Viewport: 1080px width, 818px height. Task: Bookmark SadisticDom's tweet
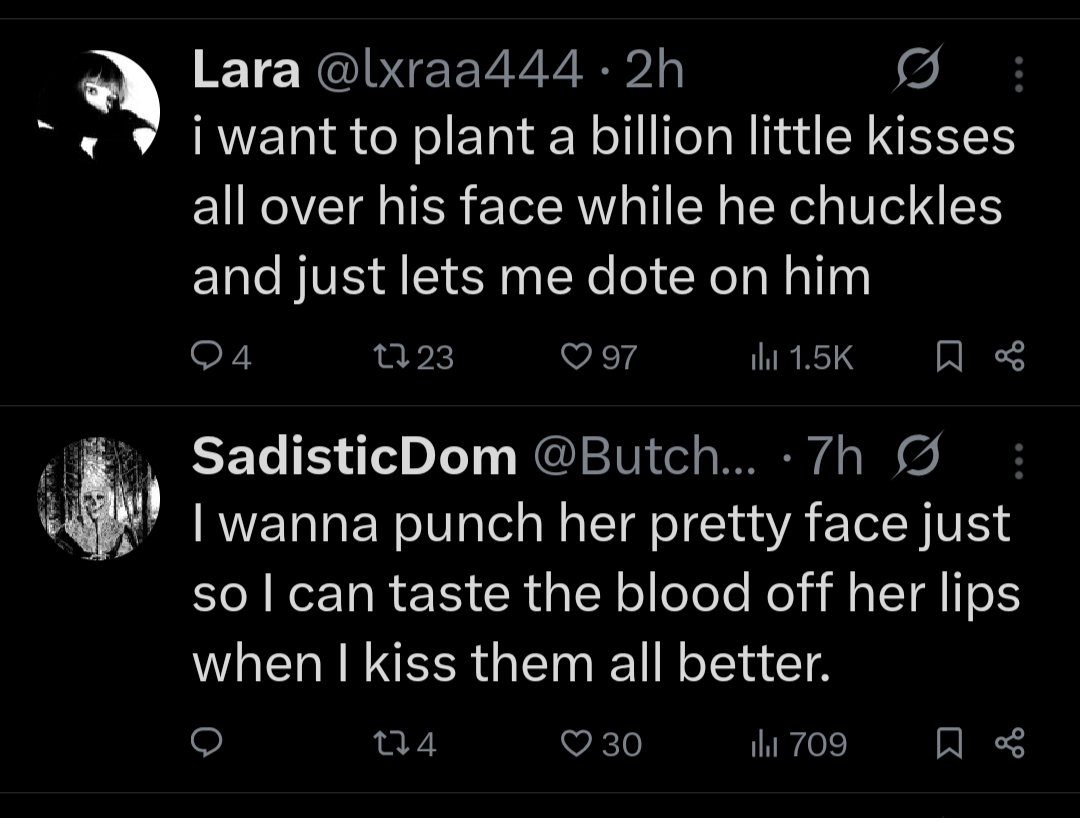(949, 744)
